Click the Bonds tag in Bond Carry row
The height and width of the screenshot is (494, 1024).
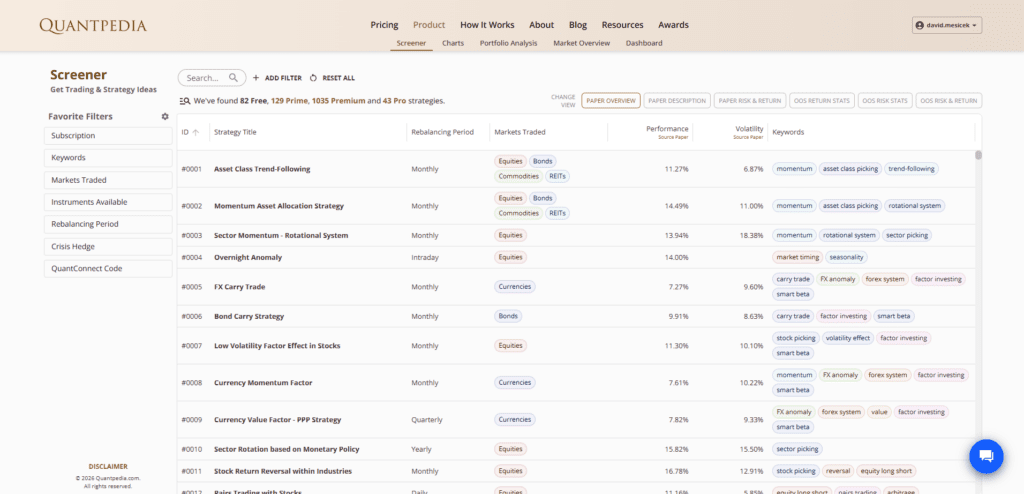(508, 316)
